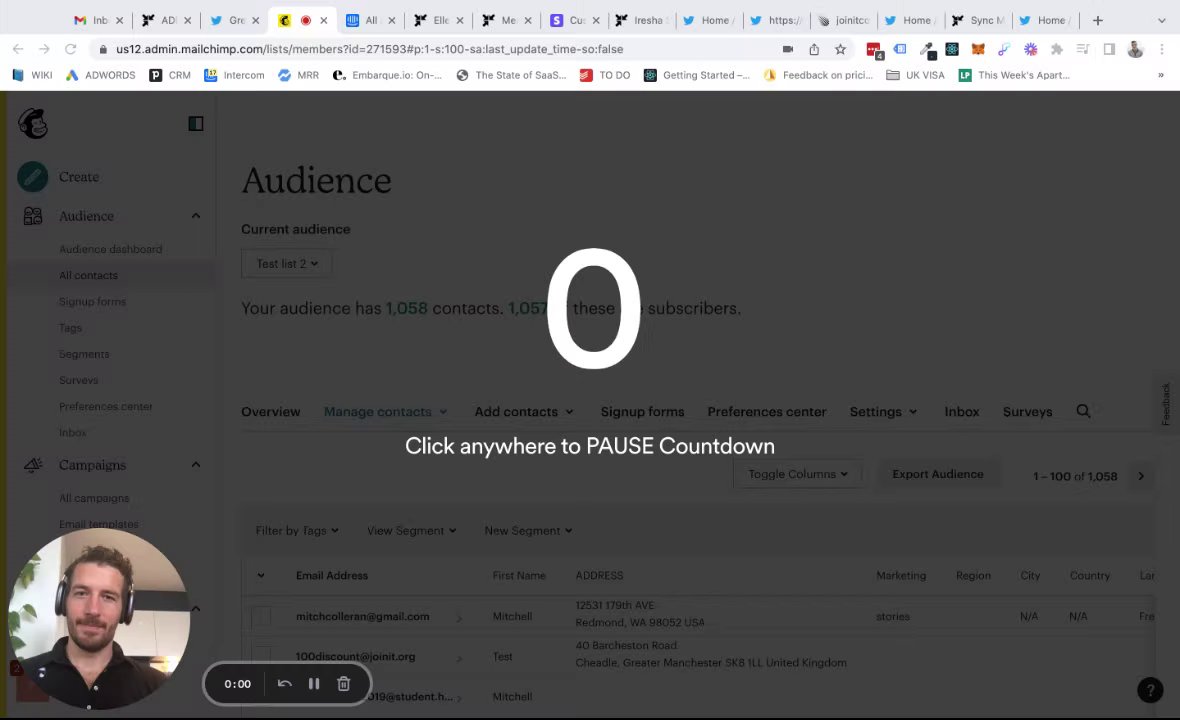The image size is (1180, 720).
Task: Open the Toggle Columns dropdown
Action: pos(798,474)
